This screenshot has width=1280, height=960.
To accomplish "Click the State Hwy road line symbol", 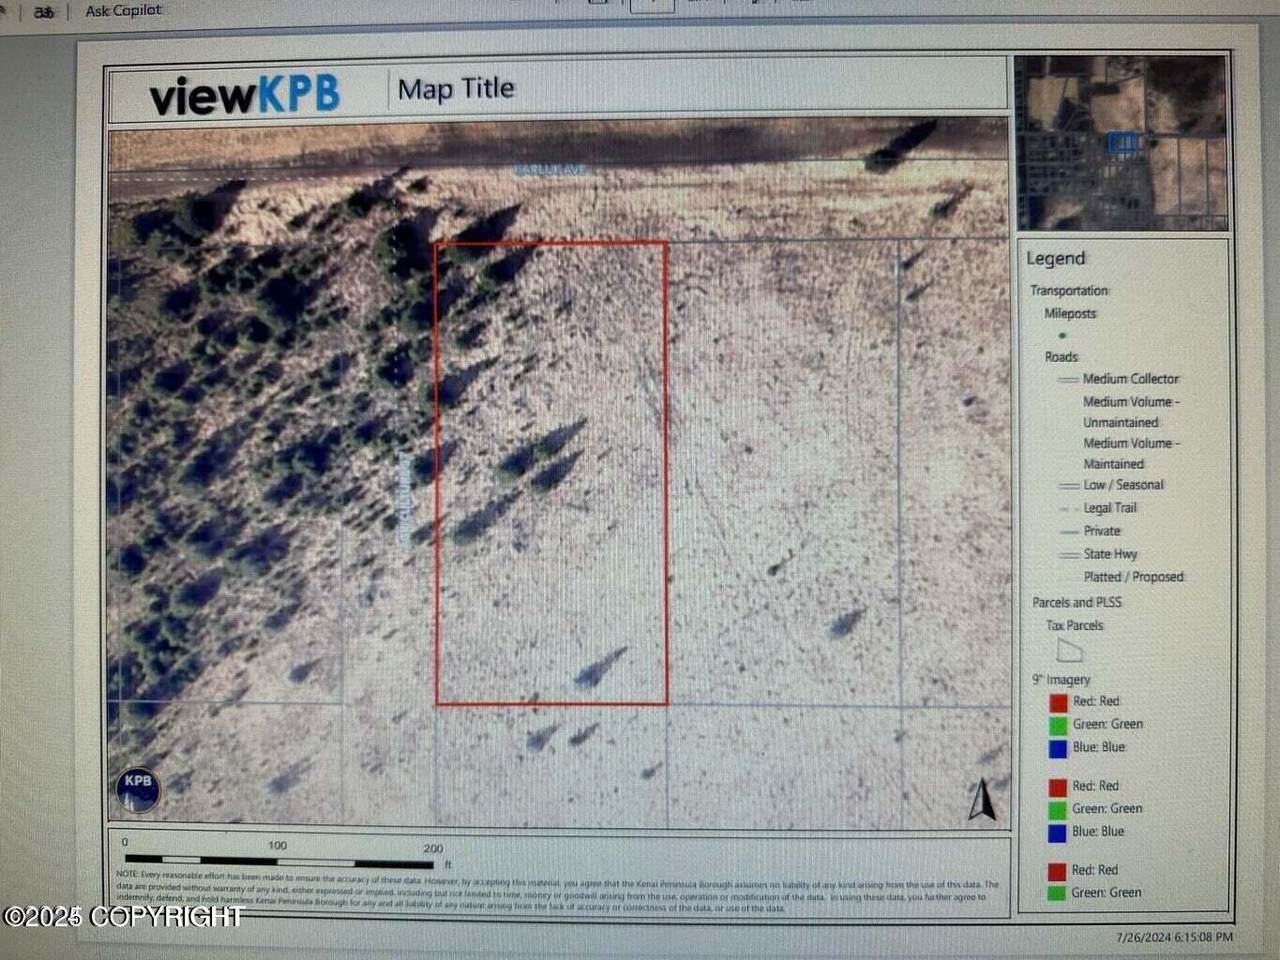I will click(x=1068, y=554).
